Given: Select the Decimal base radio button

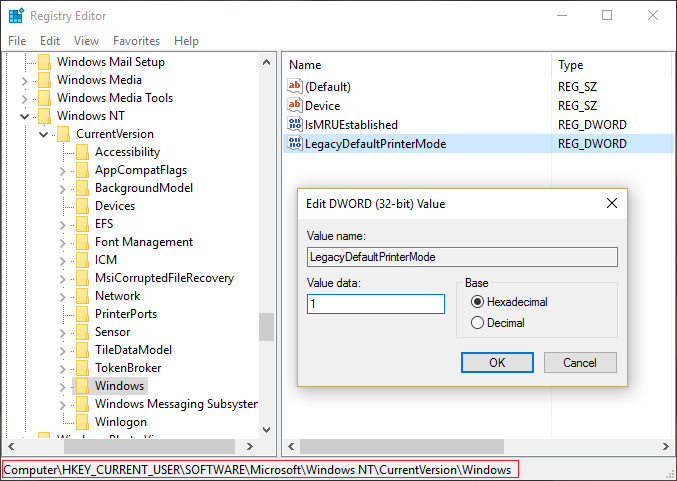Looking at the screenshot, I should point(477,323).
